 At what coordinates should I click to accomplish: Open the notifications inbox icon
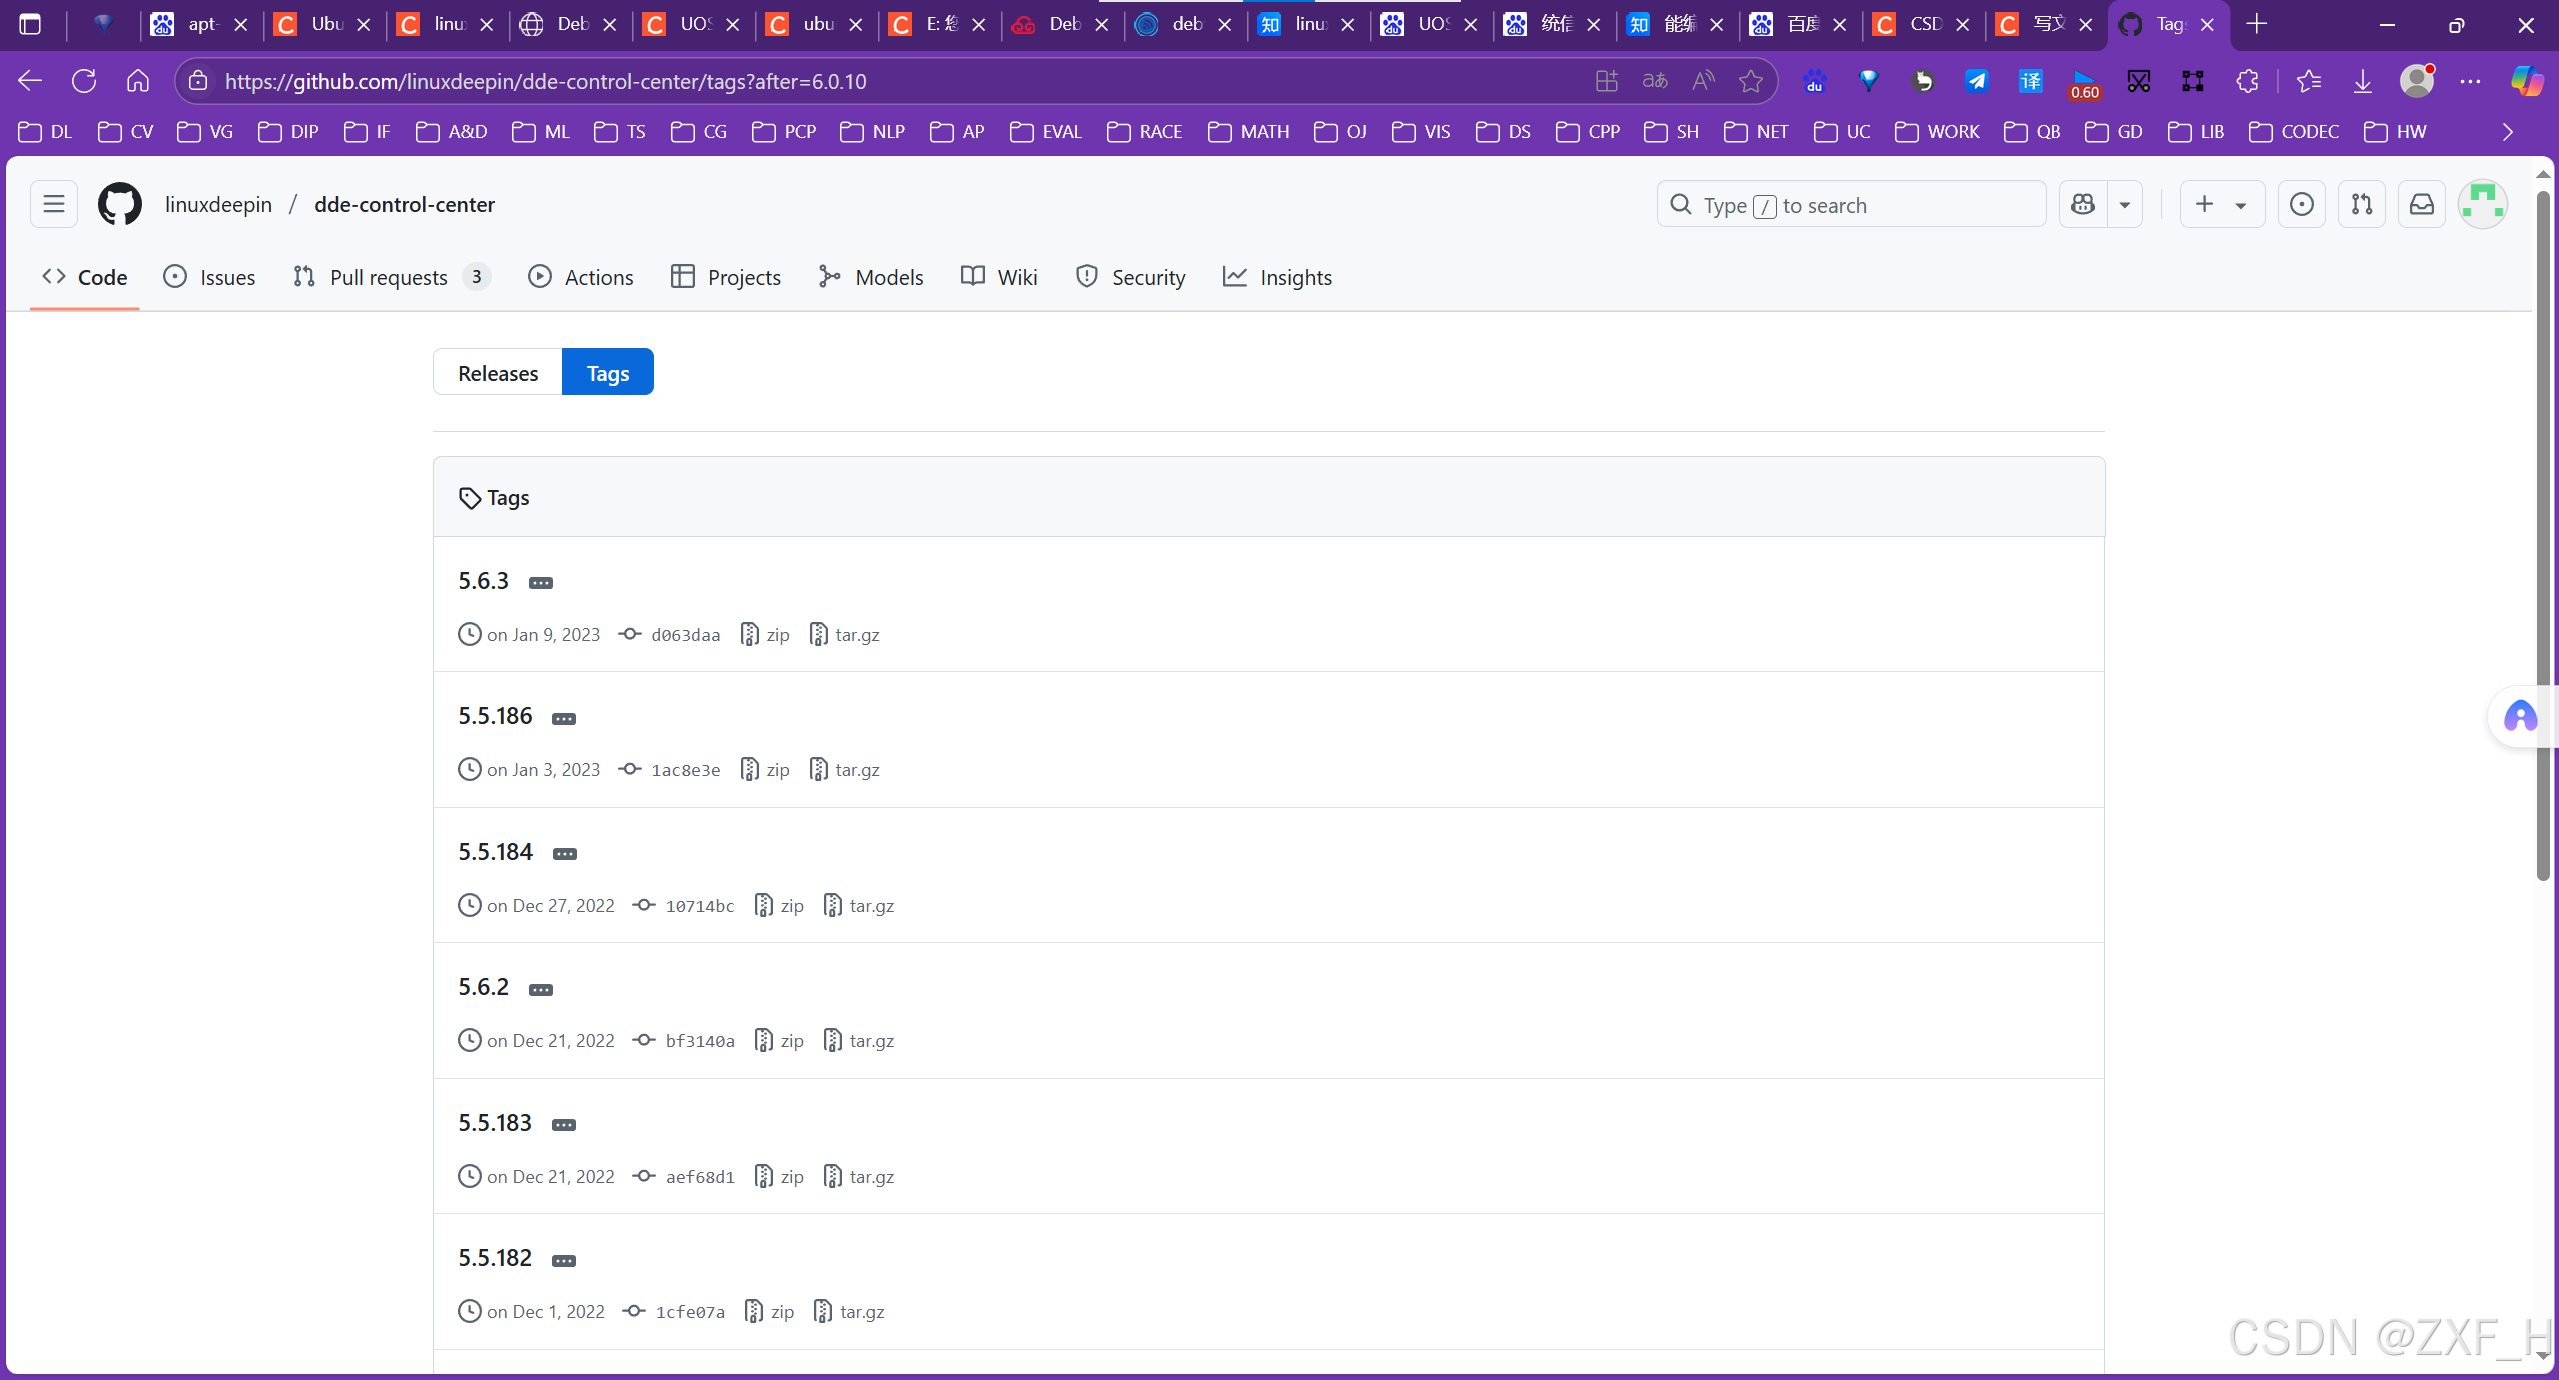(x=2422, y=204)
